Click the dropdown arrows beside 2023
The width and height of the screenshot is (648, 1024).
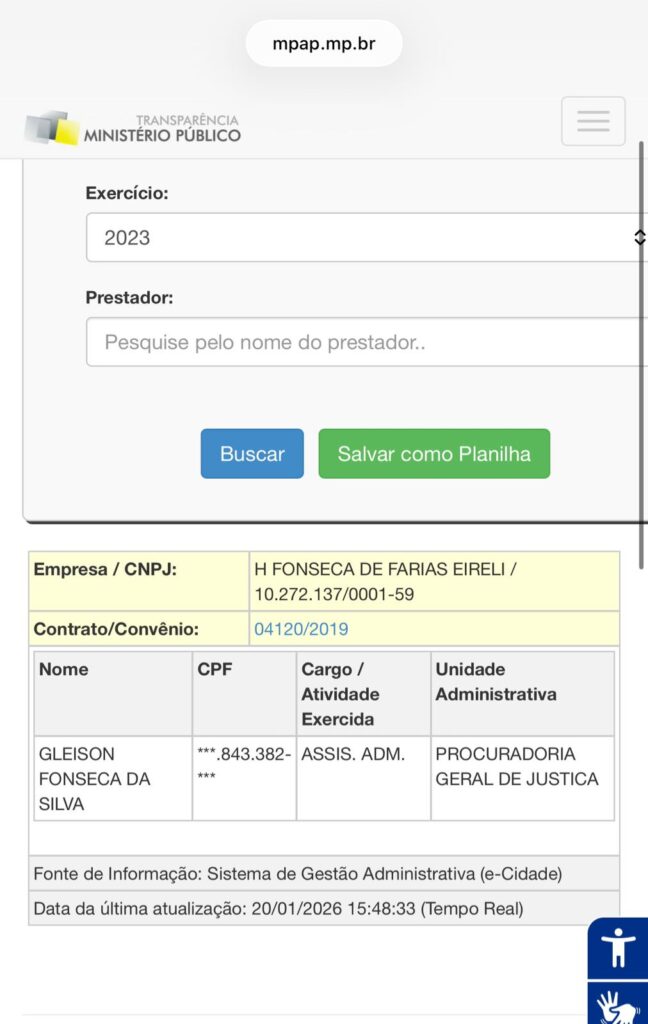point(639,238)
